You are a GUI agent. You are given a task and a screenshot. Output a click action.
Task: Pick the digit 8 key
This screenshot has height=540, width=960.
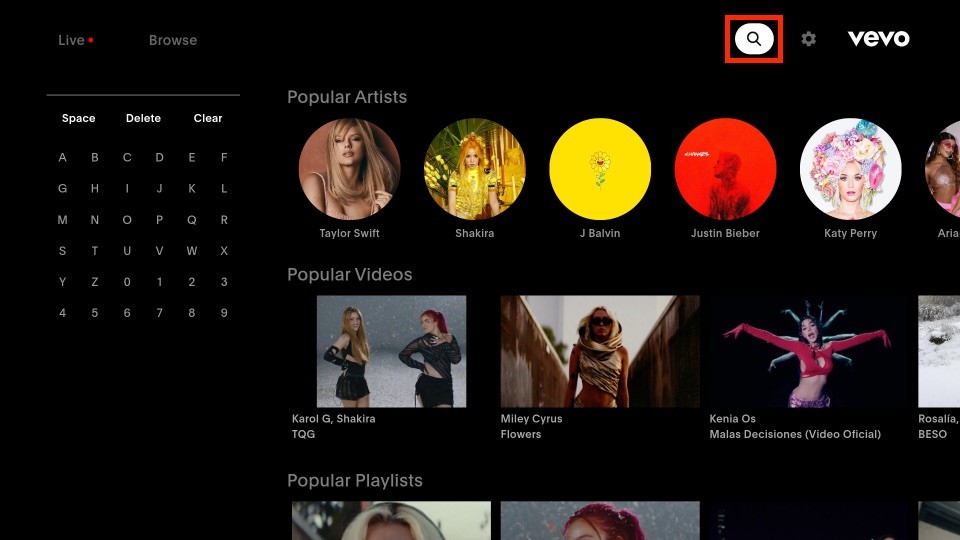pos(192,313)
